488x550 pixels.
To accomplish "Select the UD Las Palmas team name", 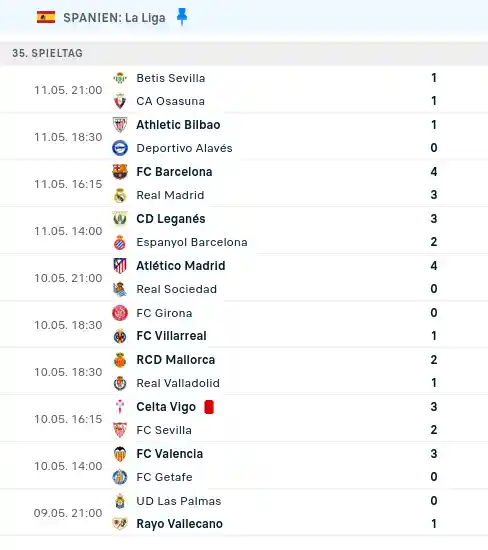I will [x=179, y=501].
